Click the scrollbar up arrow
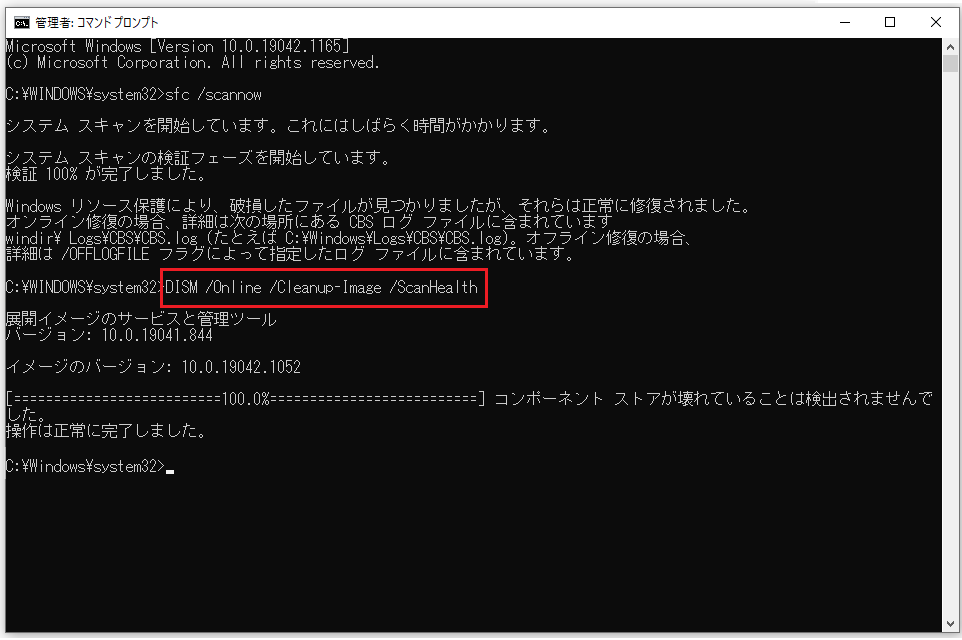962x640 pixels. pyautogui.click(x=950, y=46)
